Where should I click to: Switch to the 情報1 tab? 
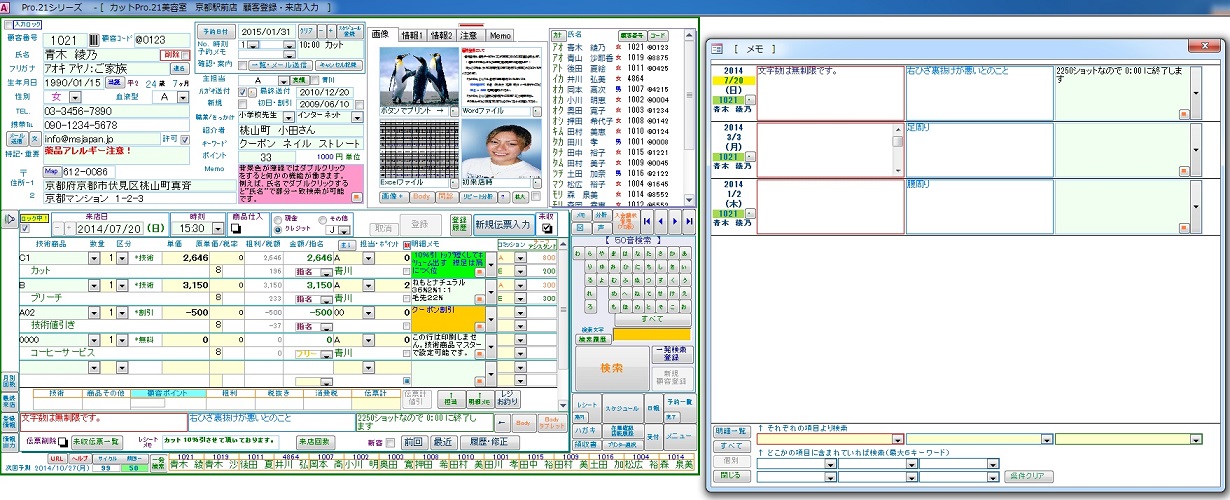411,35
